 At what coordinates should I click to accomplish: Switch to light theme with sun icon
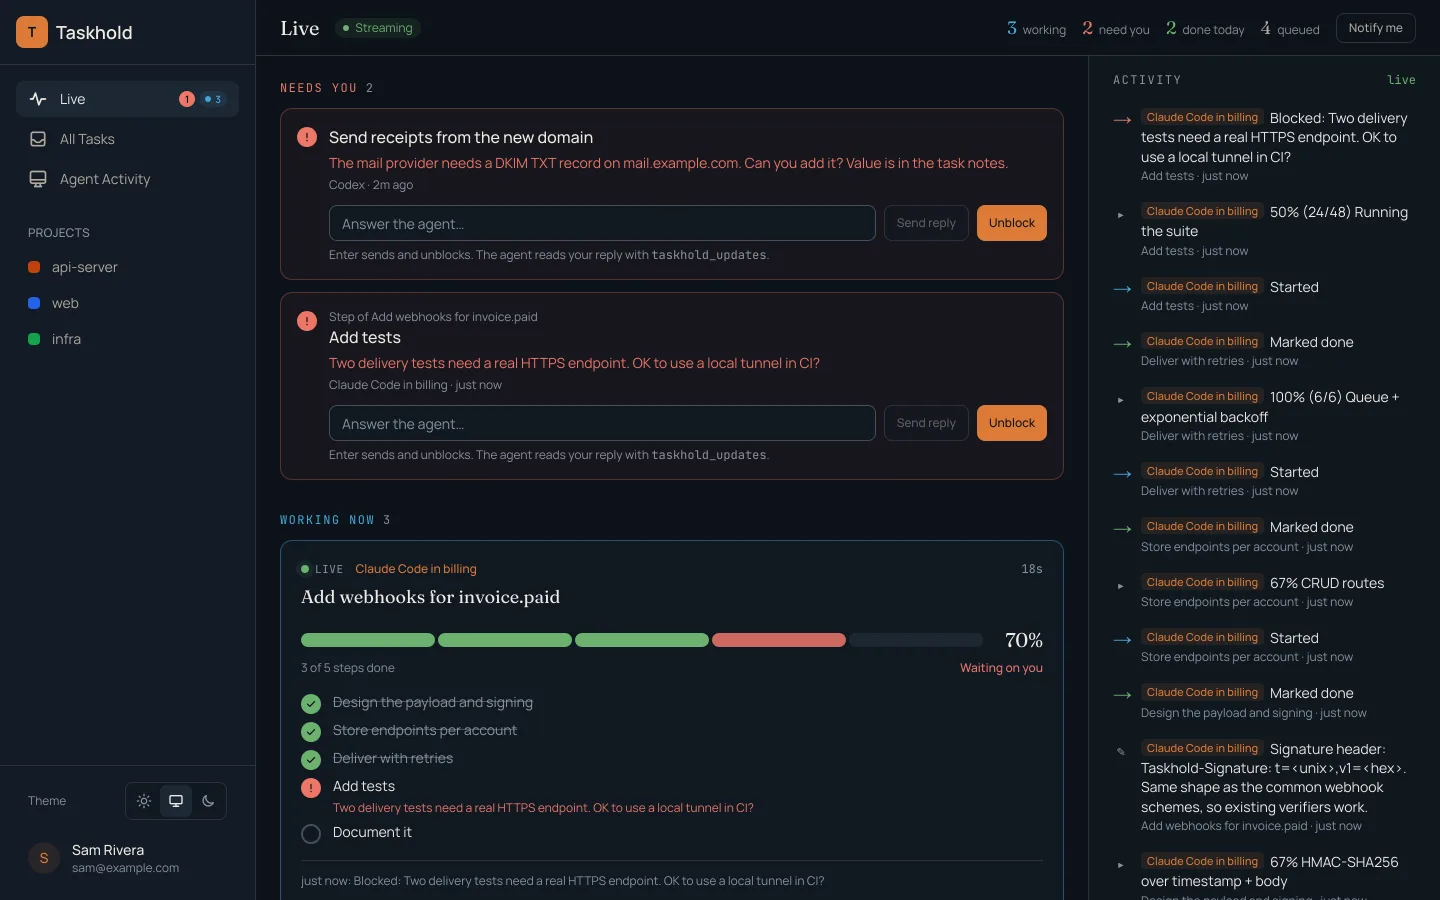pyautogui.click(x=144, y=801)
